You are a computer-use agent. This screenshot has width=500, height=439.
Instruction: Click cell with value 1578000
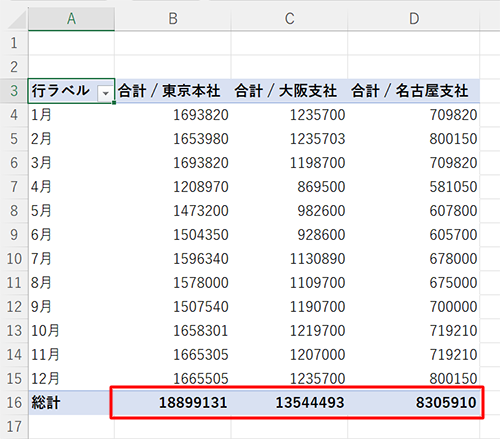(173, 283)
